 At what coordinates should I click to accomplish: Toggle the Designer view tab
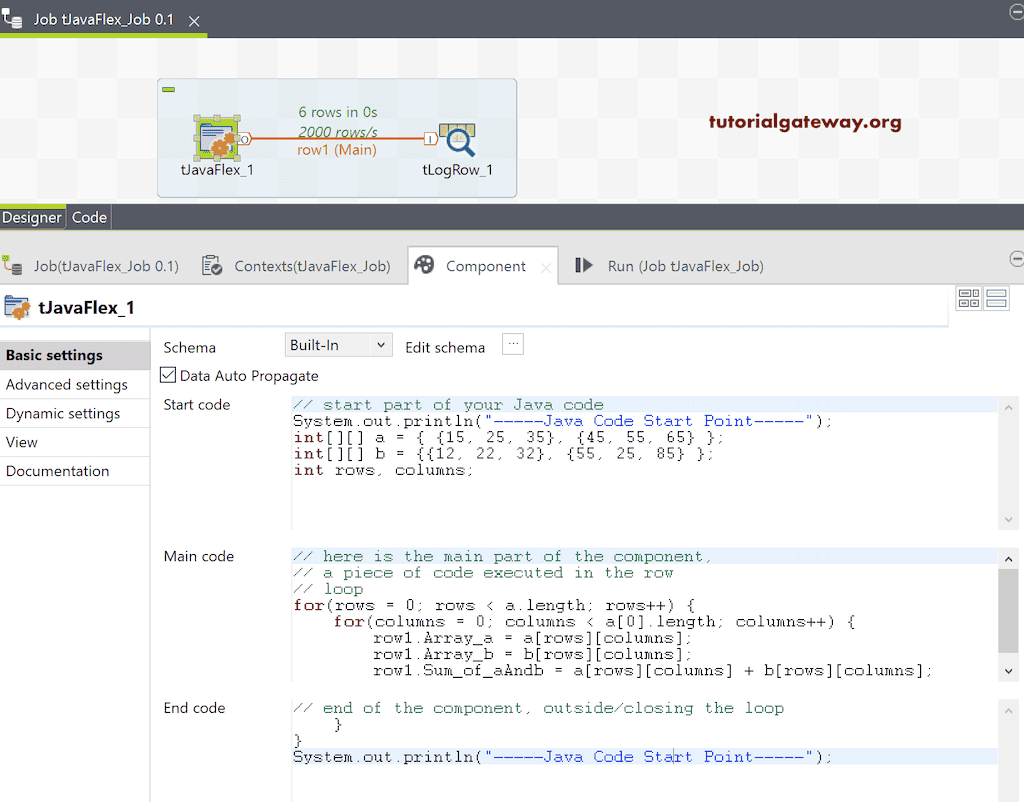point(33,217)
